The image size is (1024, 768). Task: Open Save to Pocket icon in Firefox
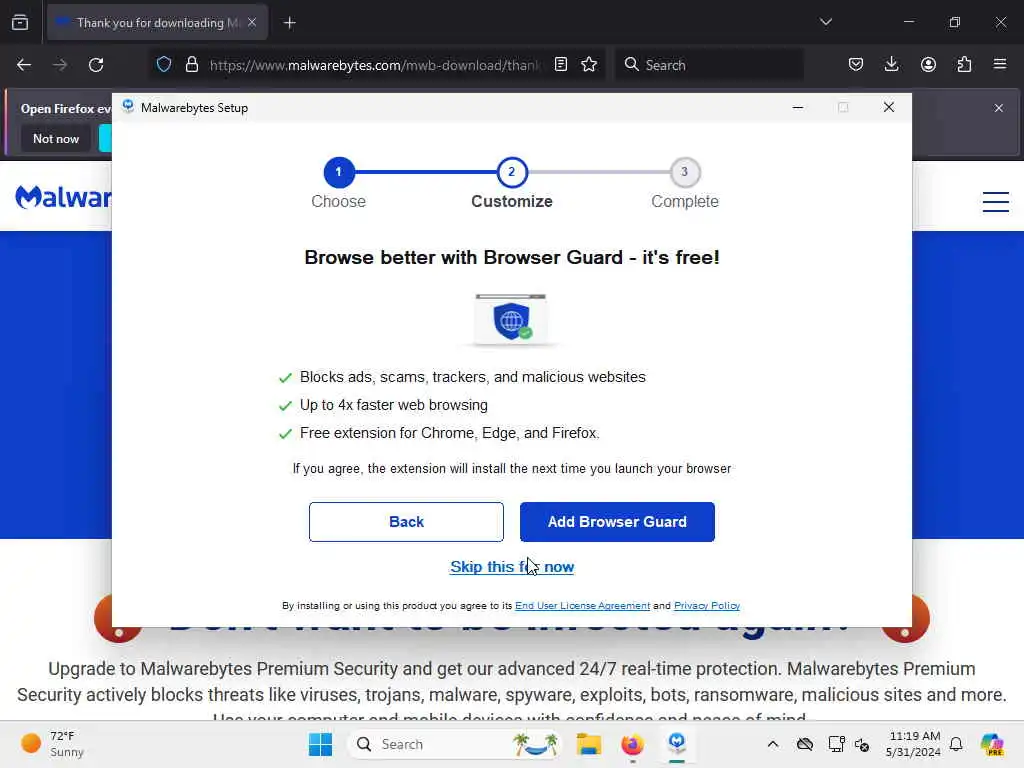[x=856, y=65]
